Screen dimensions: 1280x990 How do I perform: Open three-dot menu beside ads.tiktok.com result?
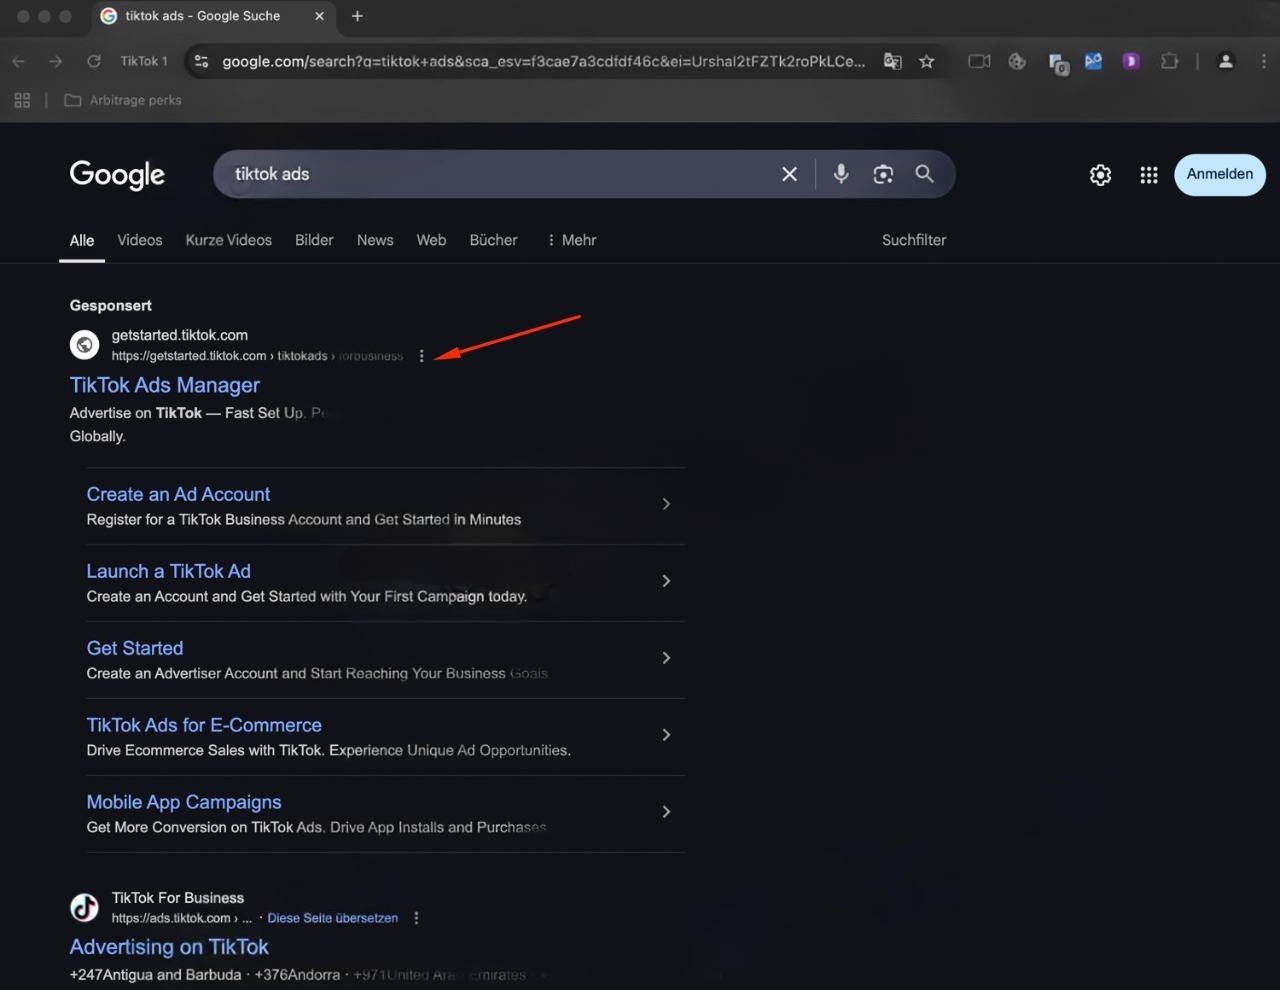(x=416, y=918)
